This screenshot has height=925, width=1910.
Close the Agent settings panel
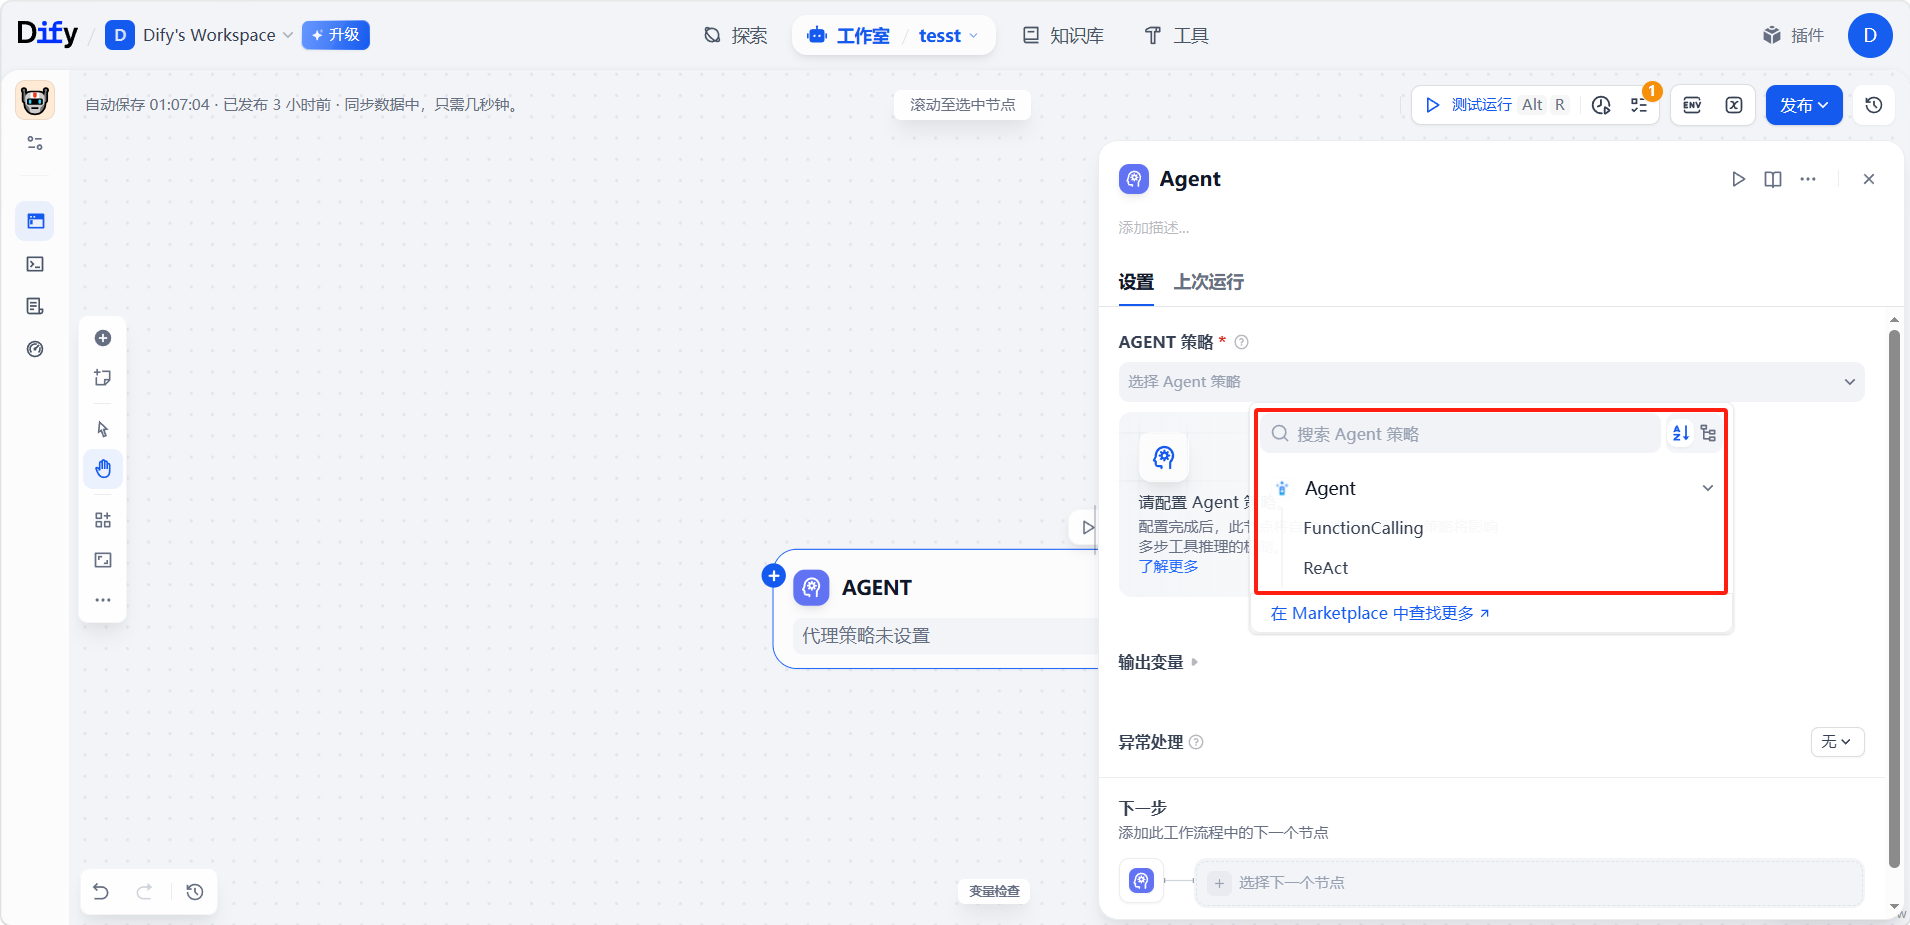click(1869, 179)
